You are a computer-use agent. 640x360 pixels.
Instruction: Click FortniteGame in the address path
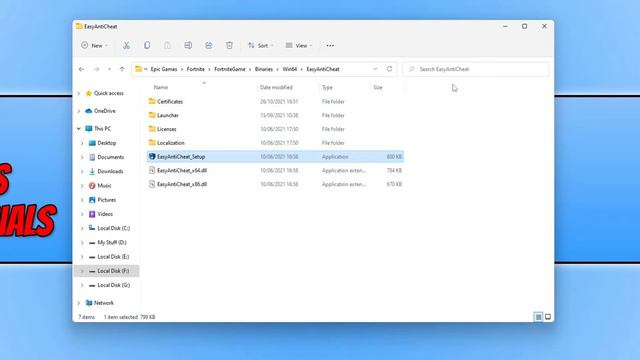coord(230,69)
